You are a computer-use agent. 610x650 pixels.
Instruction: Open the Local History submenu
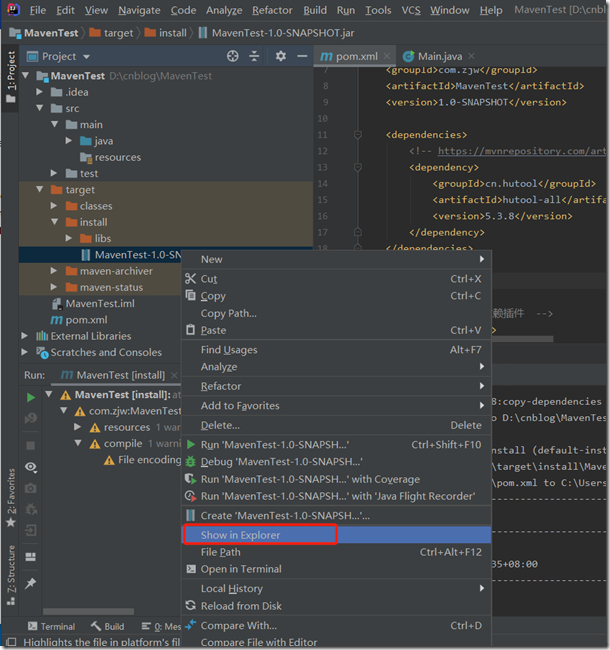click(x=336, y=588)
